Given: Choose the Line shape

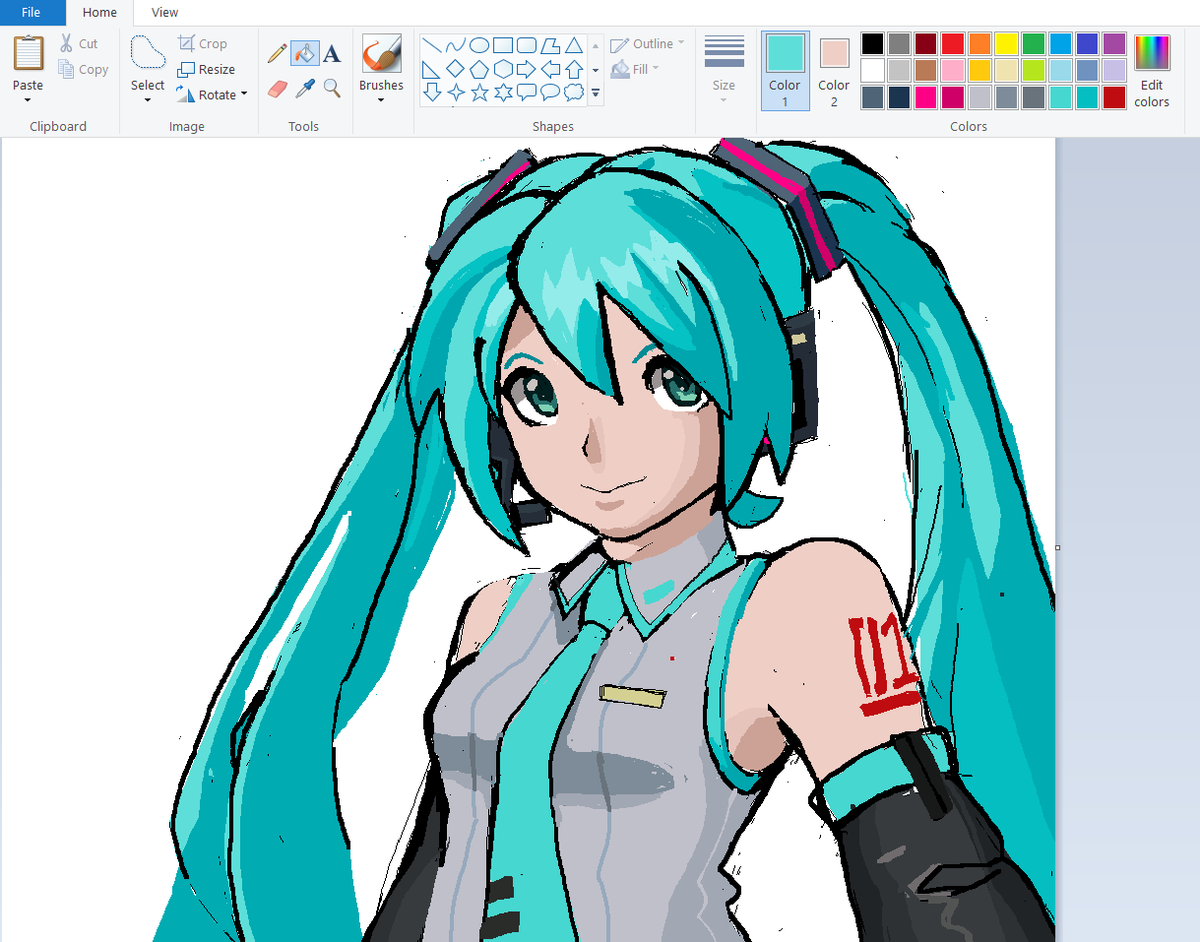Looking at the screenshot, I should [x=432, y=45].
